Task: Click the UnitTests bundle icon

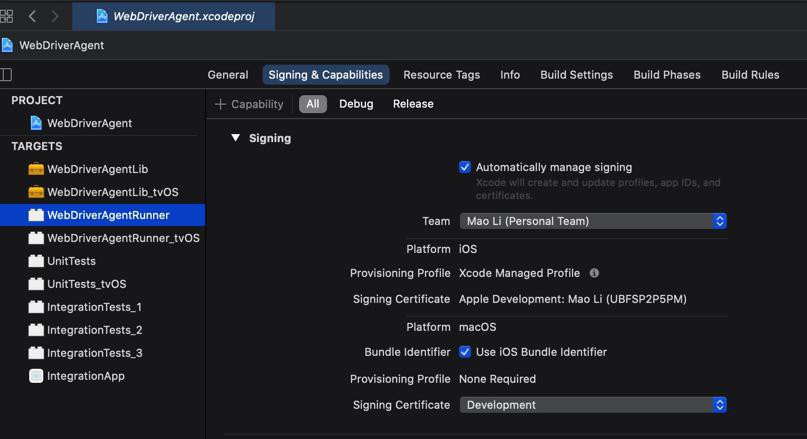Action: pos(36,261)
